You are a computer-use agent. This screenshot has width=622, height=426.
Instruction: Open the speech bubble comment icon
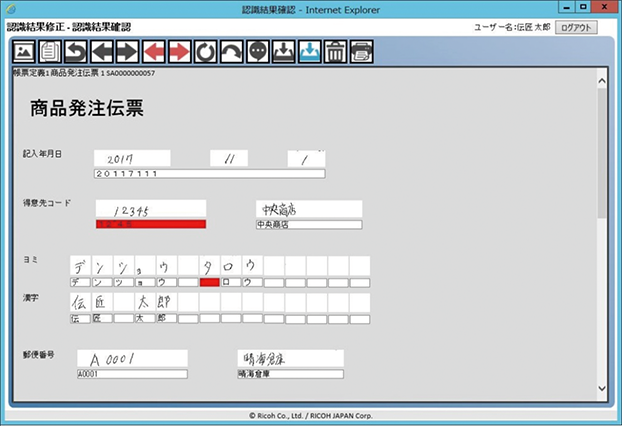coord(257,51)
